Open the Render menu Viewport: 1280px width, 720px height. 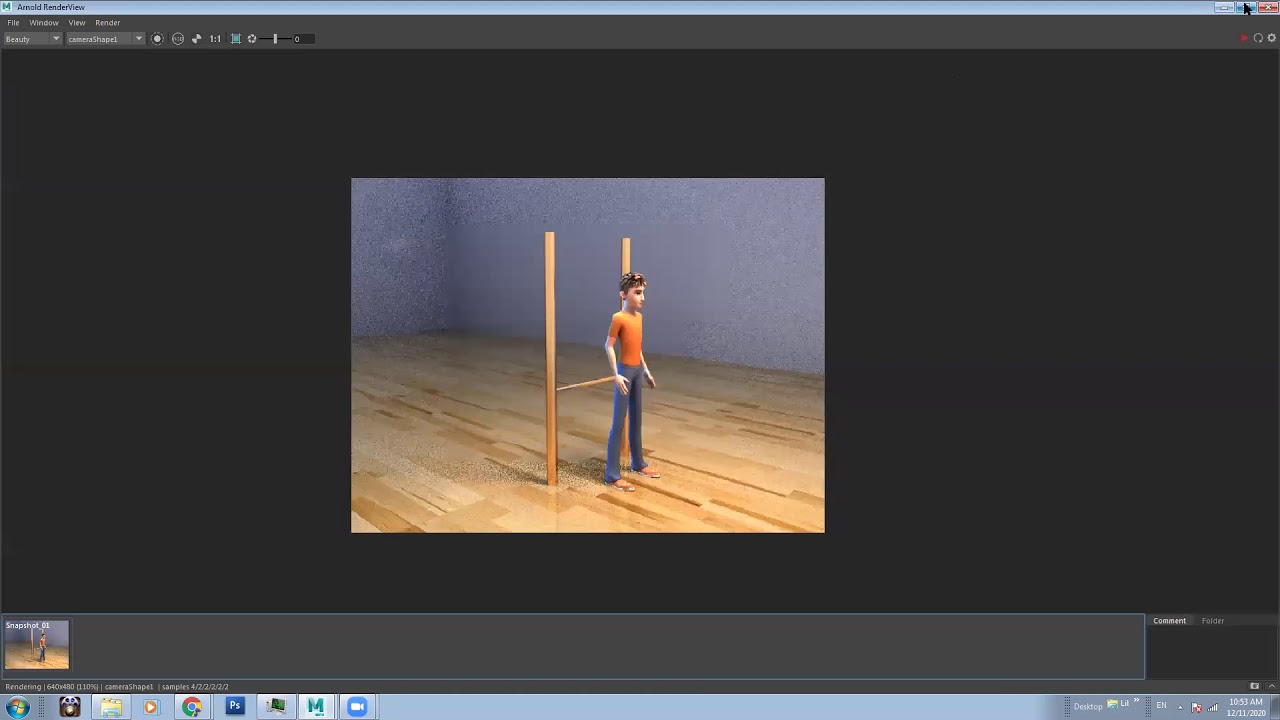107,22
